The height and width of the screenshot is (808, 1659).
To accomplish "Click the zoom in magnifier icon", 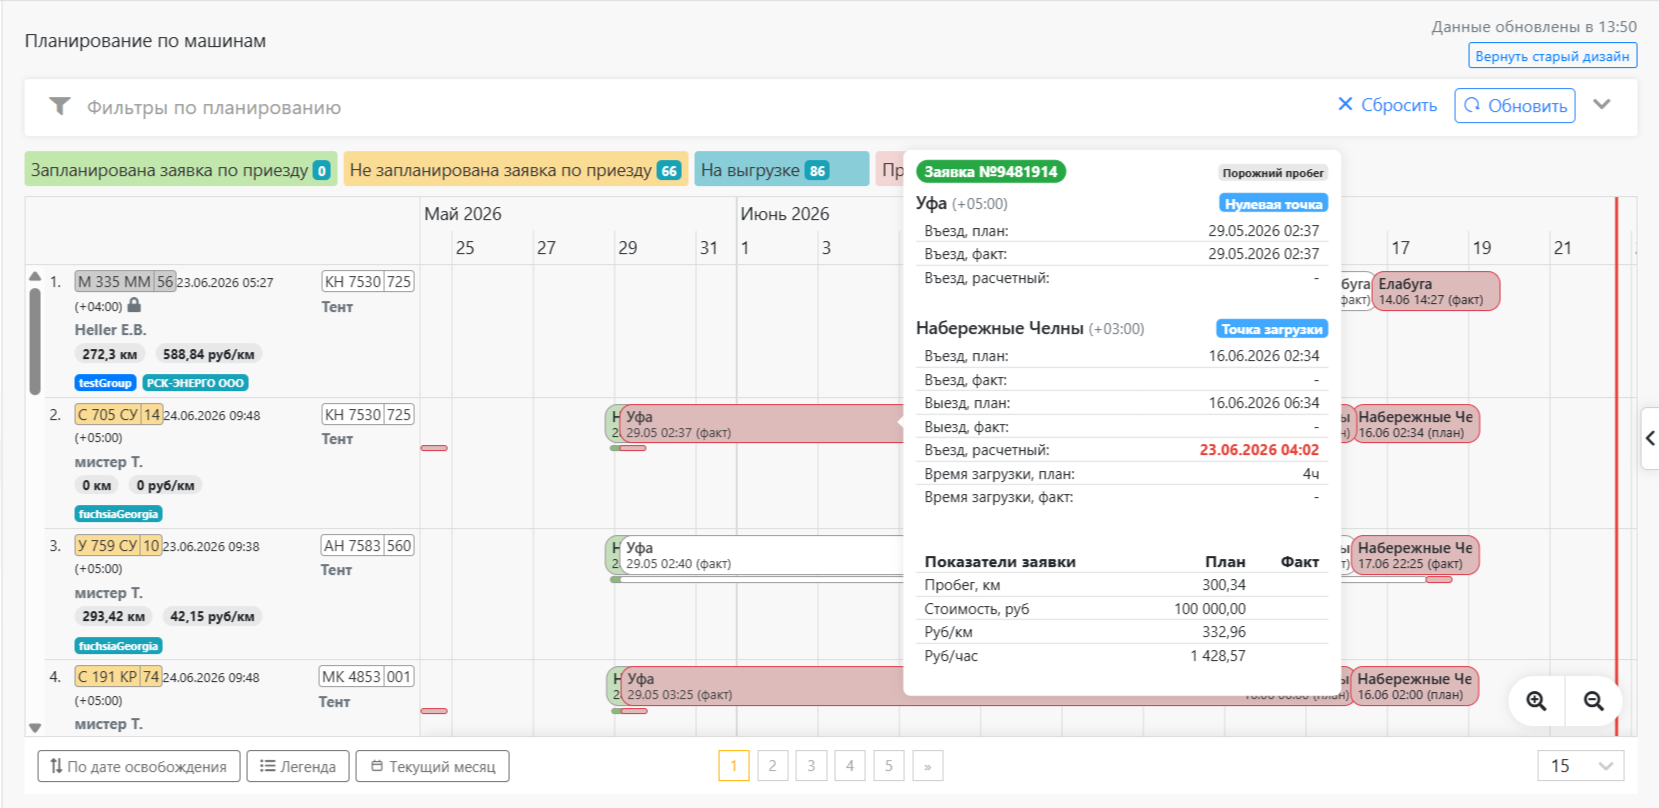I will point(1536,701).
